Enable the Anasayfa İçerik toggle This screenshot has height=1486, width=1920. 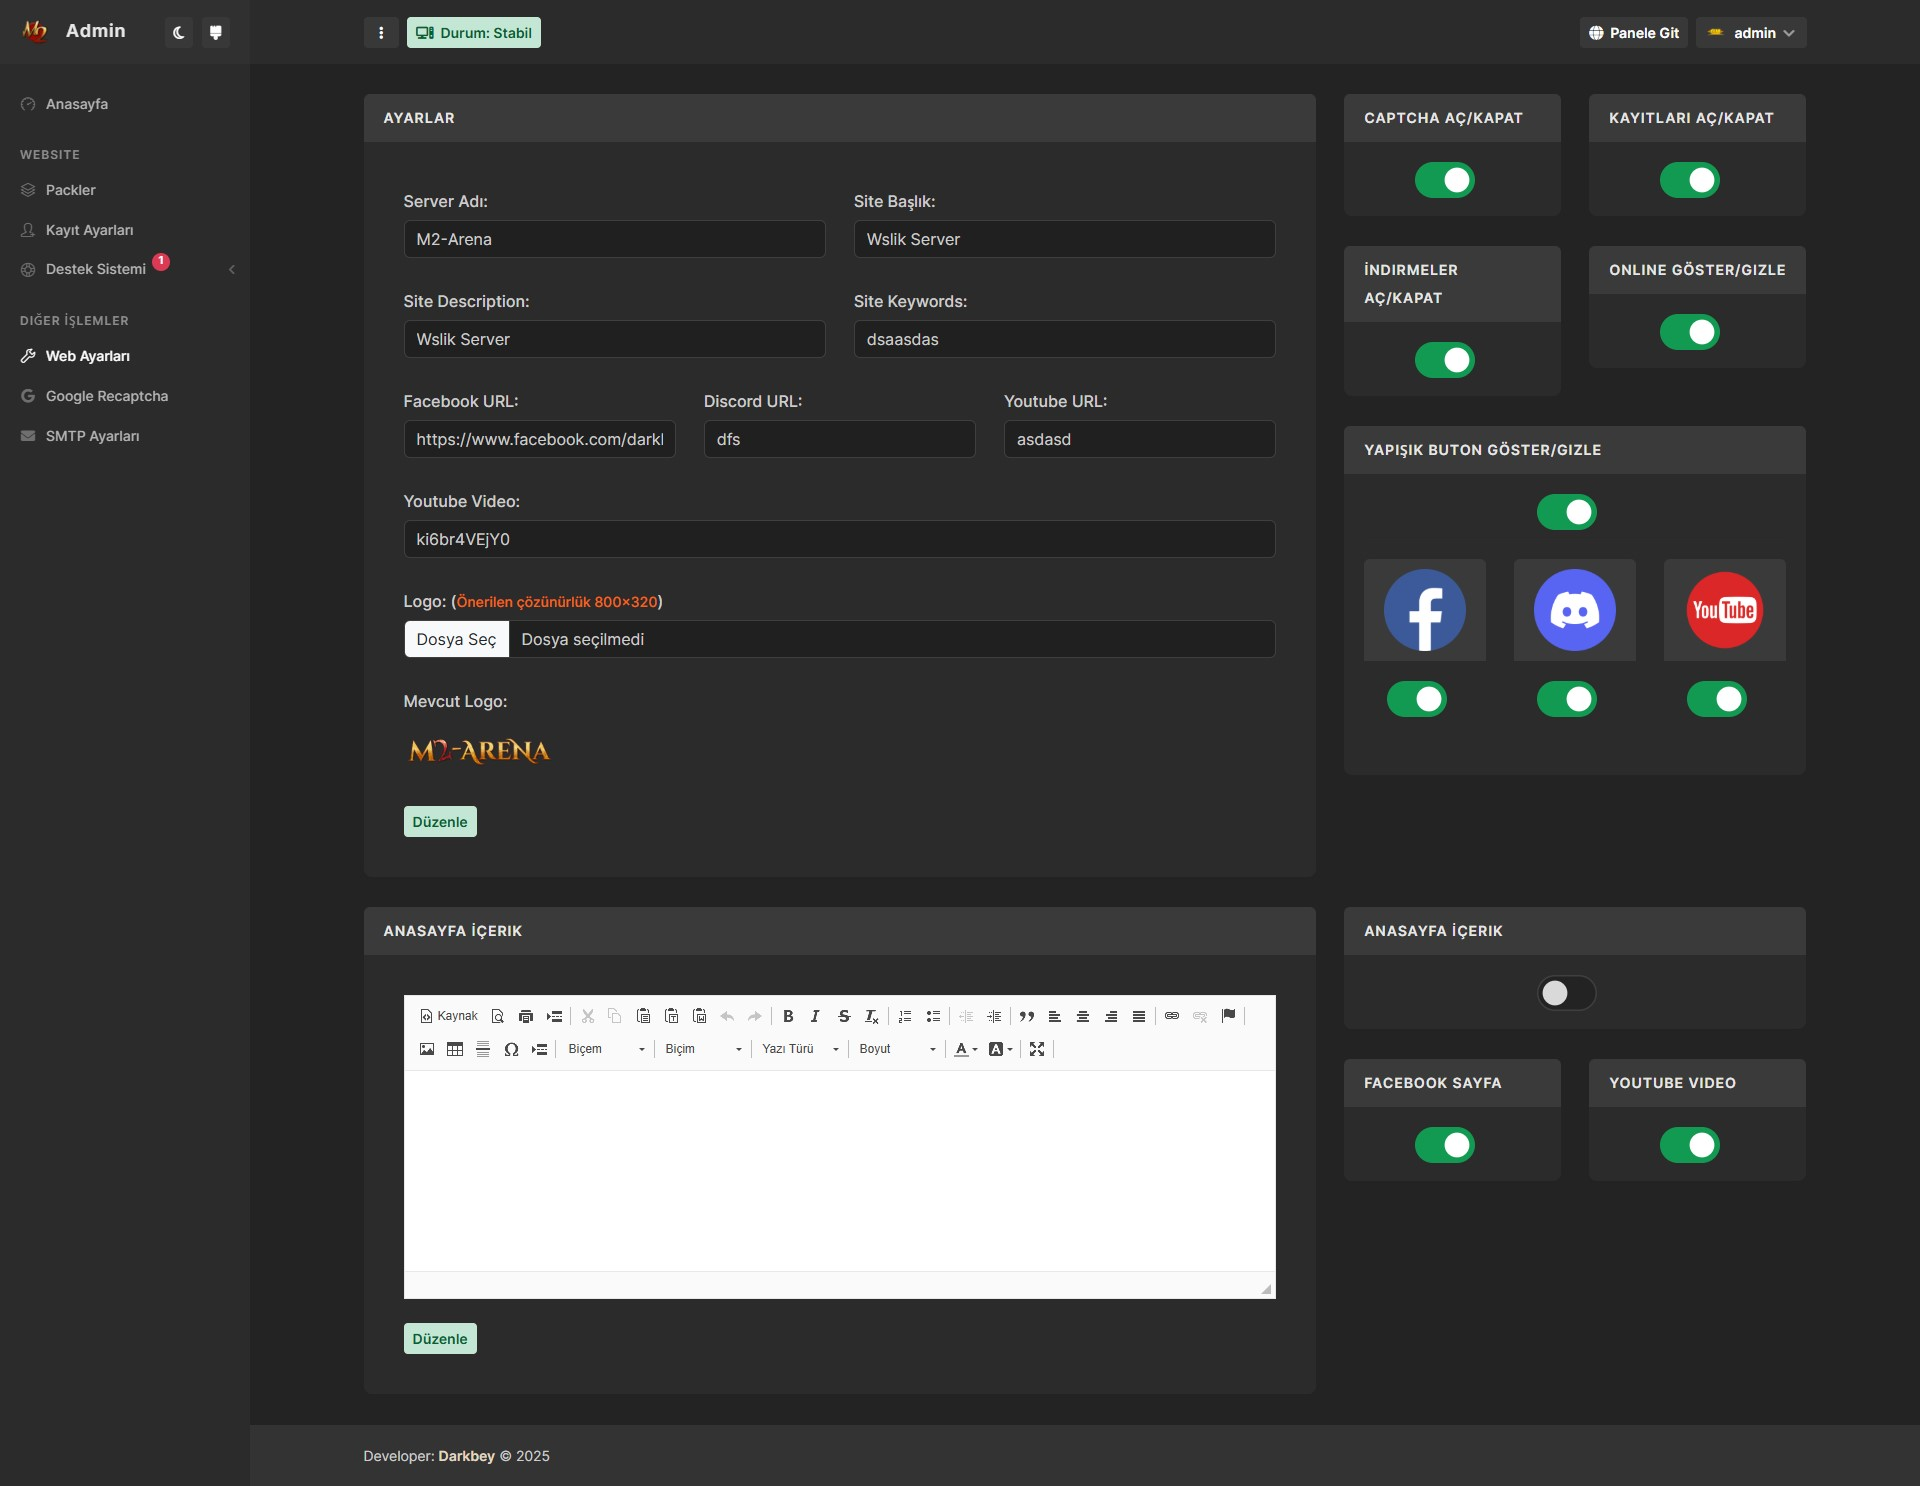(x=1566, y=993)
